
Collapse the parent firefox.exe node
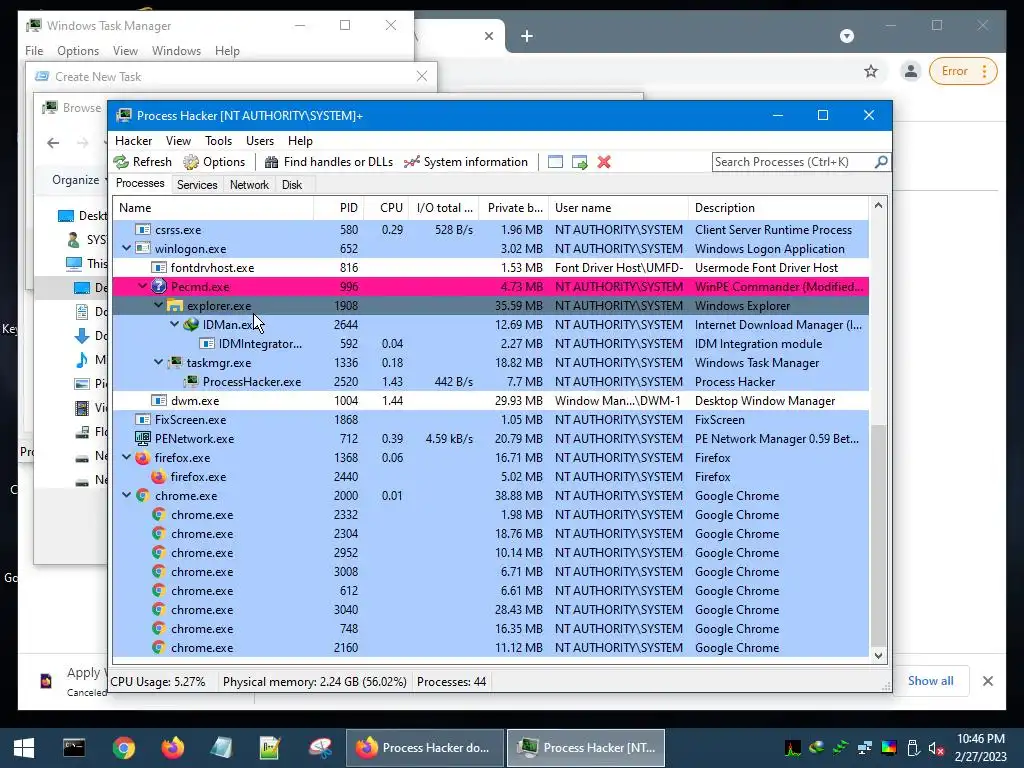[127, 457]
